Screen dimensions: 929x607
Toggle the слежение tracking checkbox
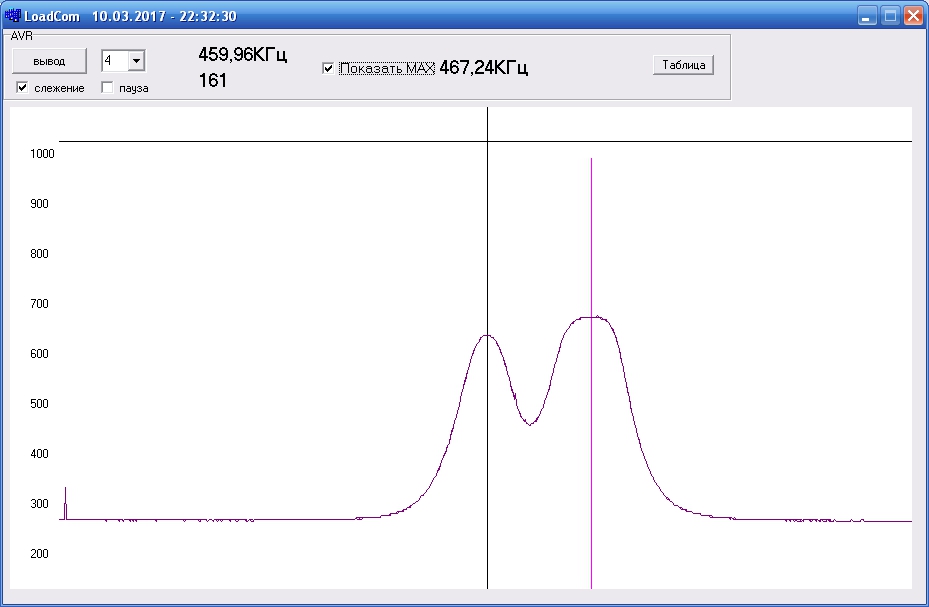[22, 88]
